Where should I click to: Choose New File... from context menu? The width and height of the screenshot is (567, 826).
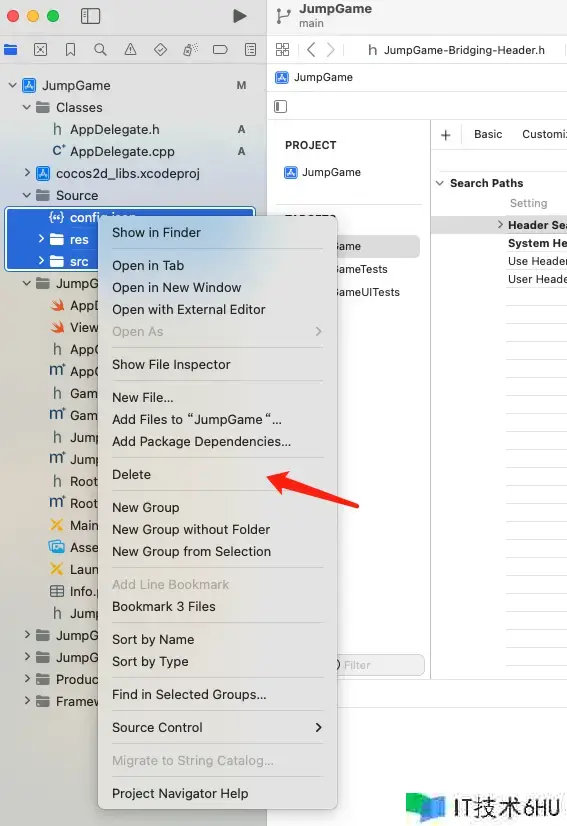(143, 398)
